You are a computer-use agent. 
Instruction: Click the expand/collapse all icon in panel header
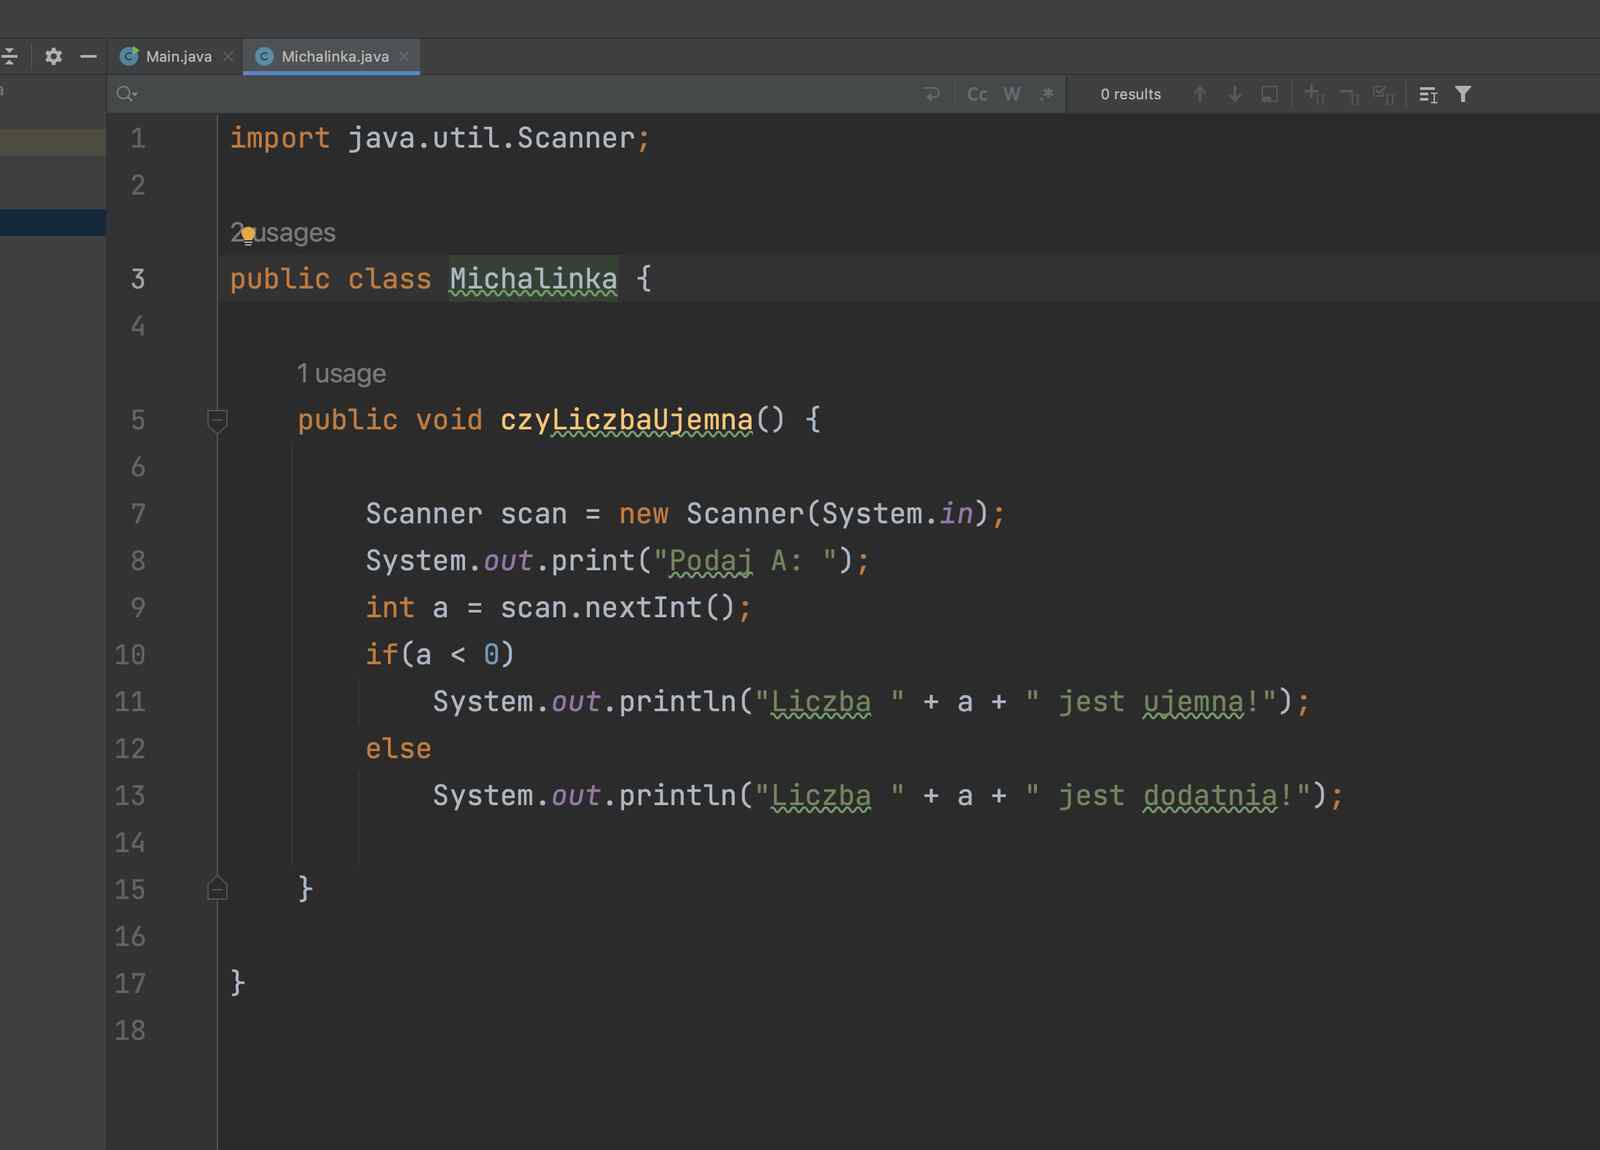click(x=9, y=56)
